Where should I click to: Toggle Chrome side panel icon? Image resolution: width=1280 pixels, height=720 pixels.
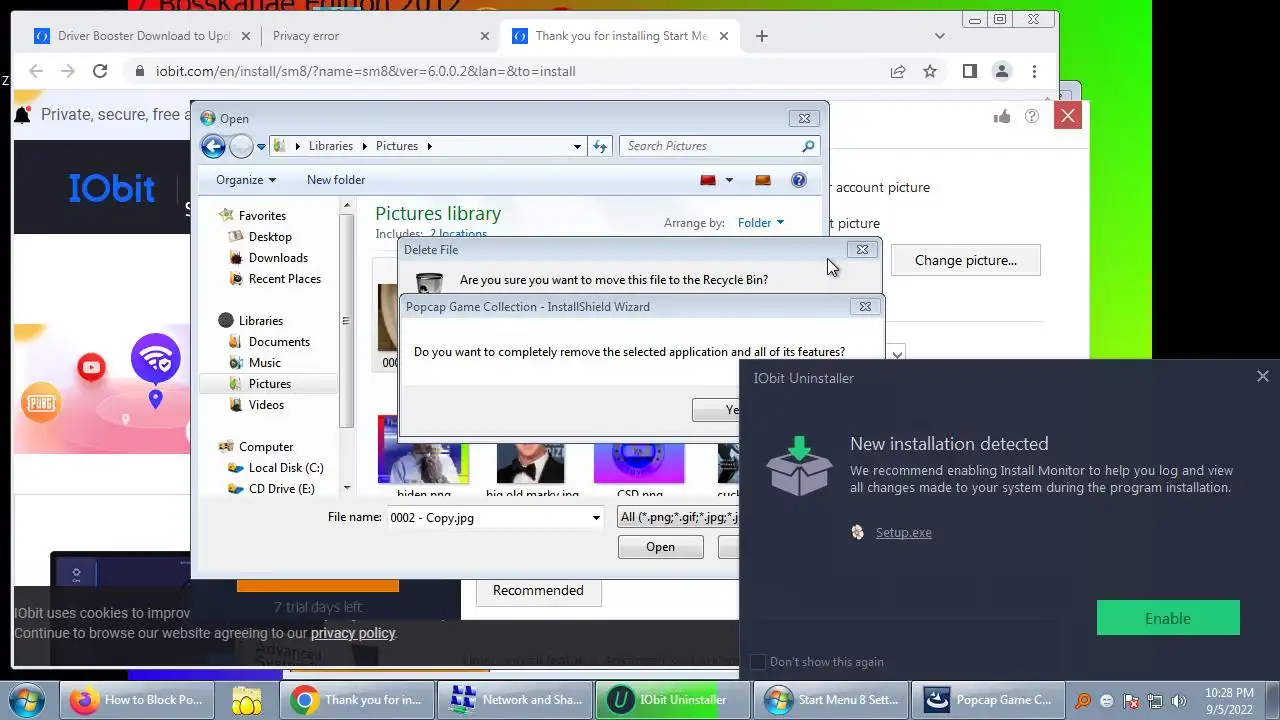tap(969, 71)
